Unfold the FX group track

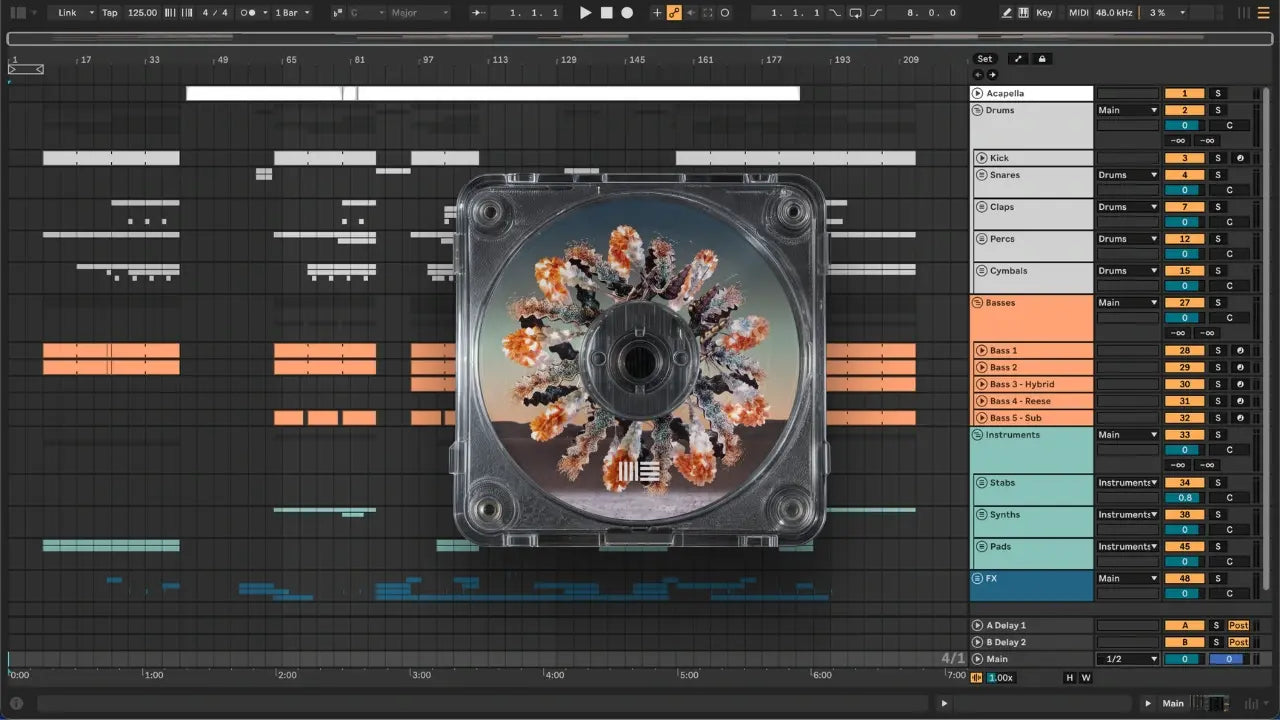point(978,578)
